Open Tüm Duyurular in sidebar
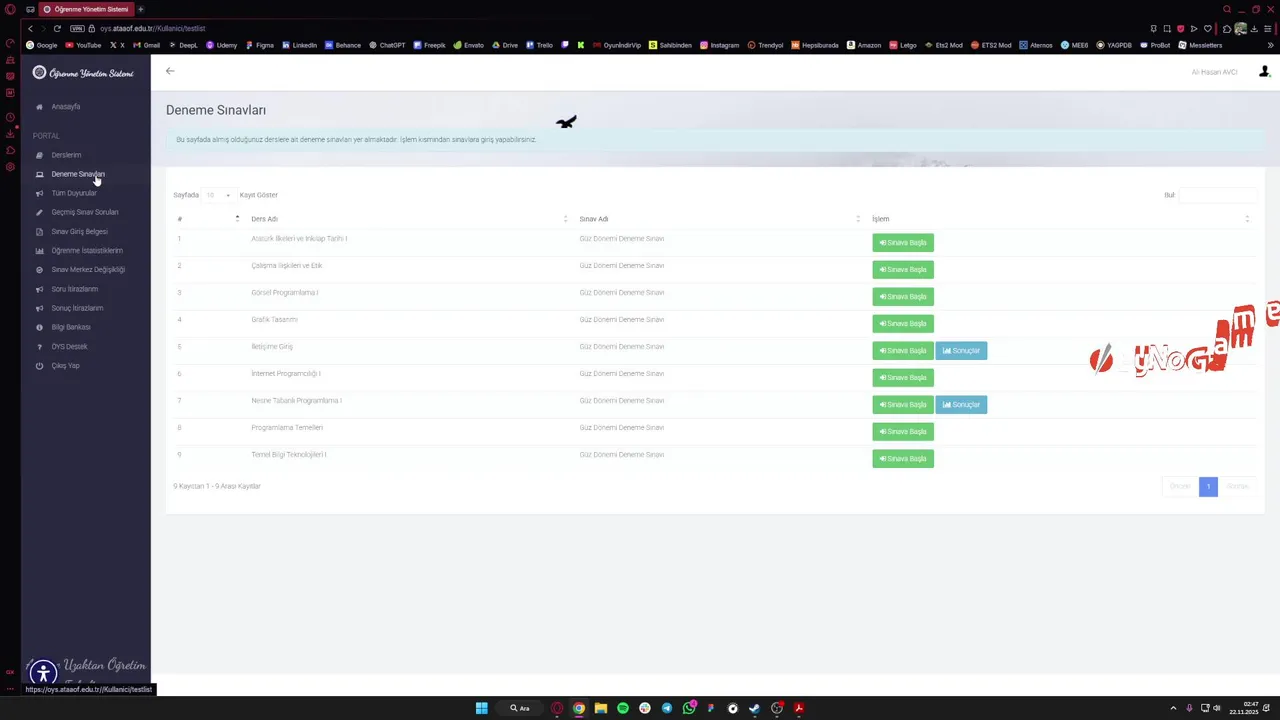Screen dimensions: 1280x720 73,193
